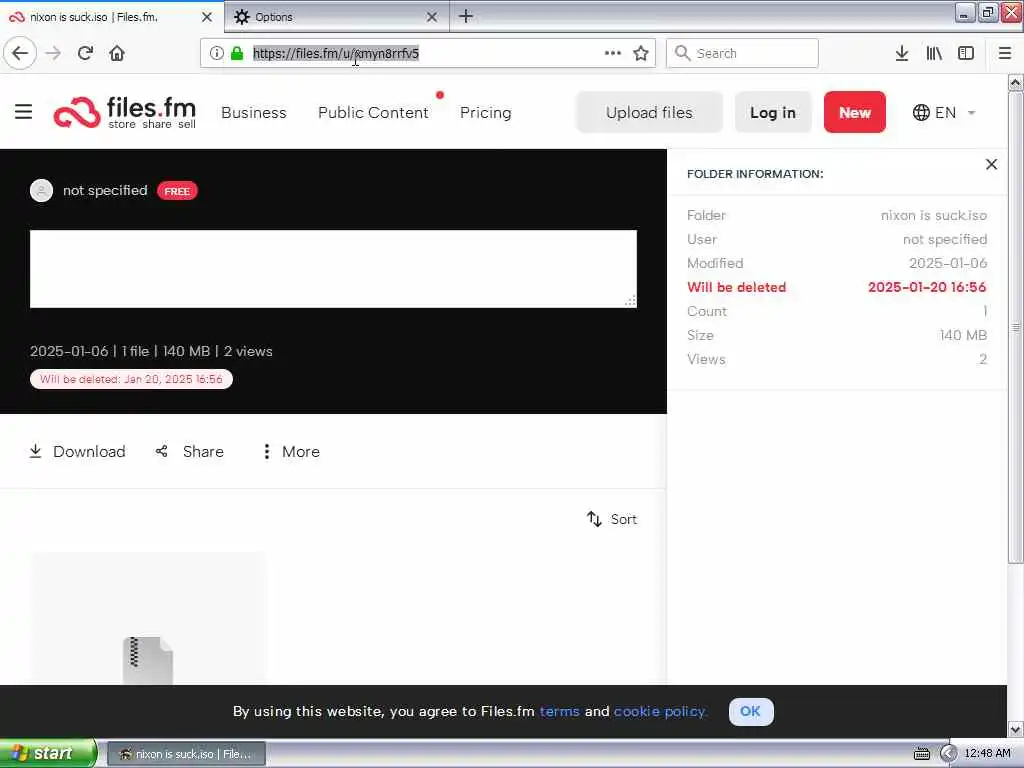This screenshot has width=1024, height=768.
Task: Click the browser Search field
Action: coord(742,54)
